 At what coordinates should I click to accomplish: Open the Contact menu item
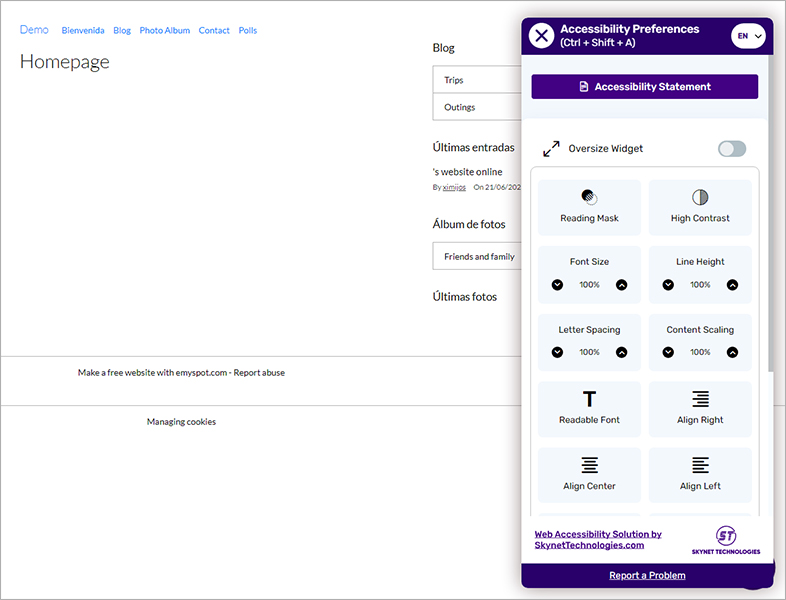pos(214,31)
